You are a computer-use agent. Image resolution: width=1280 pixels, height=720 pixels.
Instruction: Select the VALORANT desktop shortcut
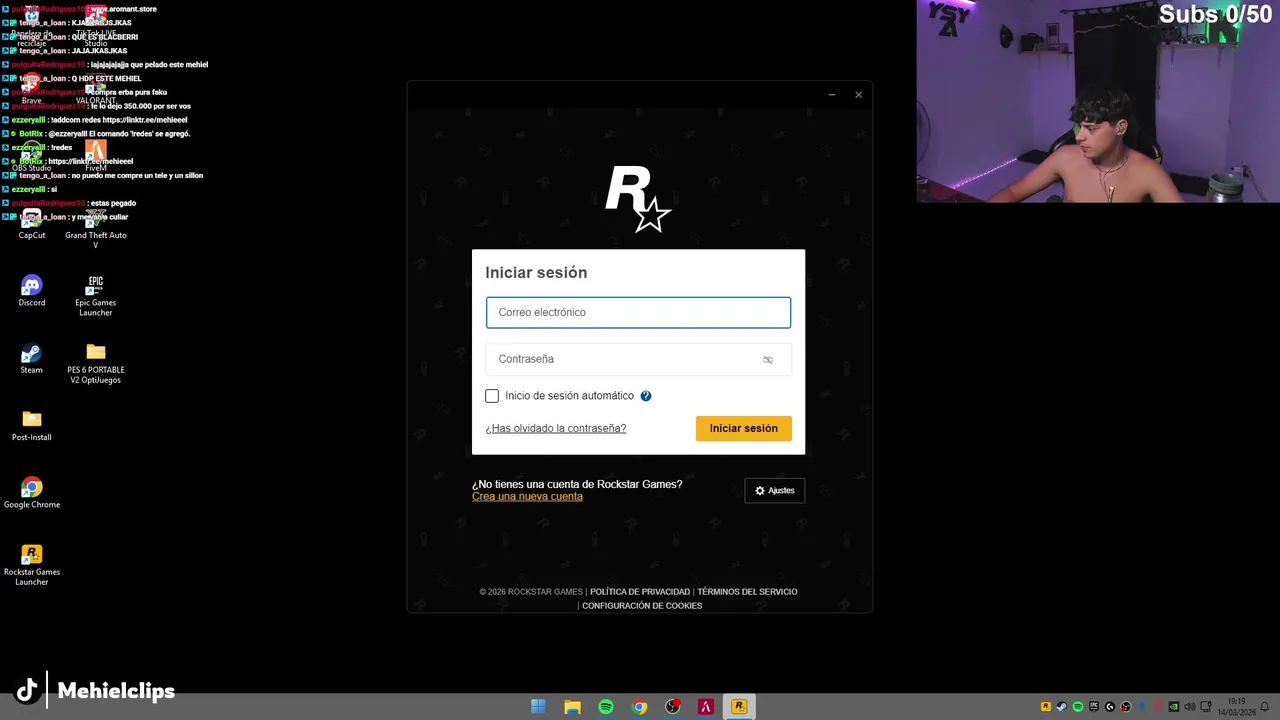(96, 89)
